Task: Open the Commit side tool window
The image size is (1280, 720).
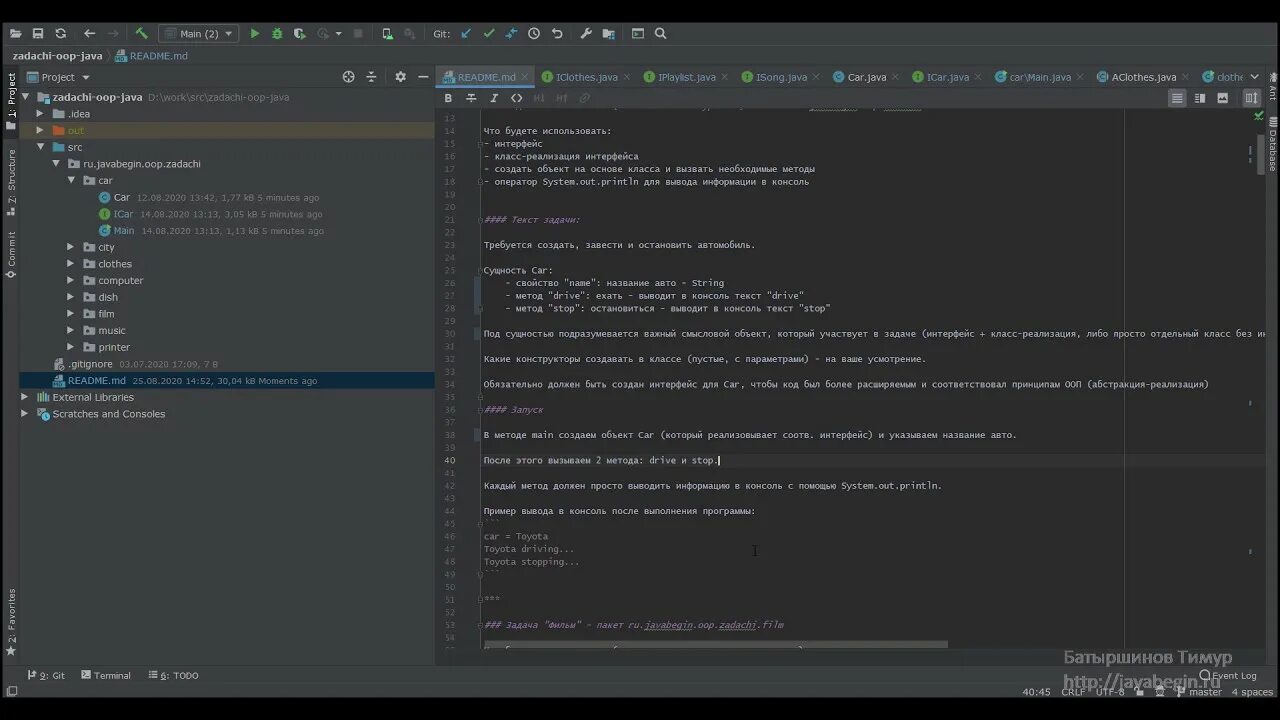Action: [11, 254]
